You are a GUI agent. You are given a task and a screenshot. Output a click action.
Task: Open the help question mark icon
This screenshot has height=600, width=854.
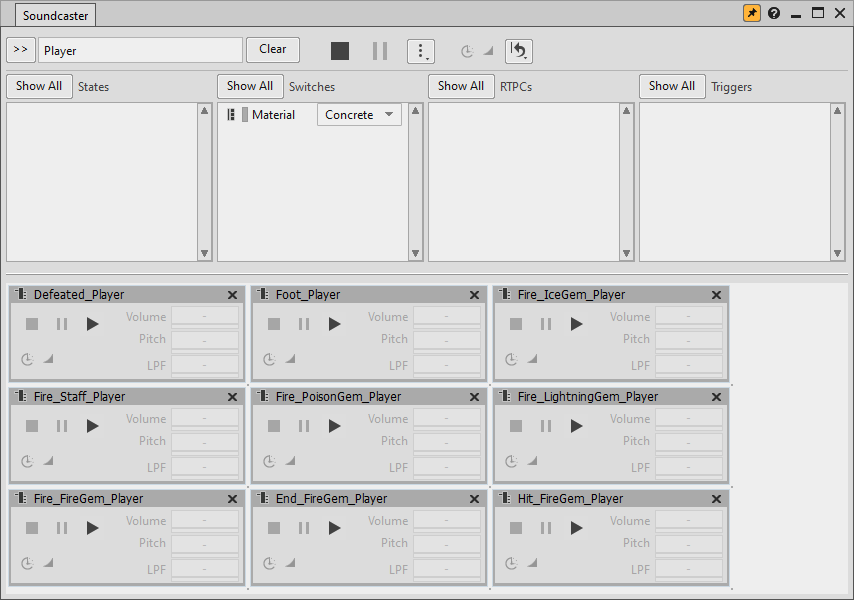[x=774, y=14]
